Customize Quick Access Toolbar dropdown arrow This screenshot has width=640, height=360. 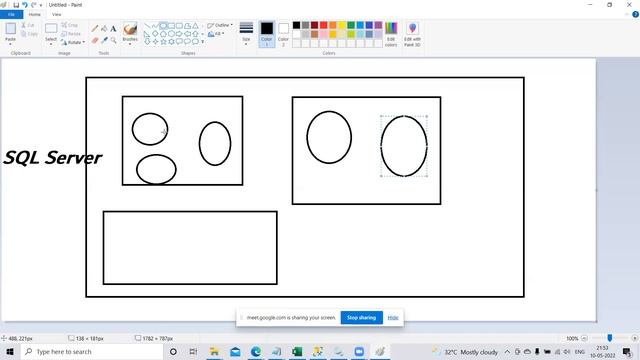pyautogui.click(x=41, y=5)
